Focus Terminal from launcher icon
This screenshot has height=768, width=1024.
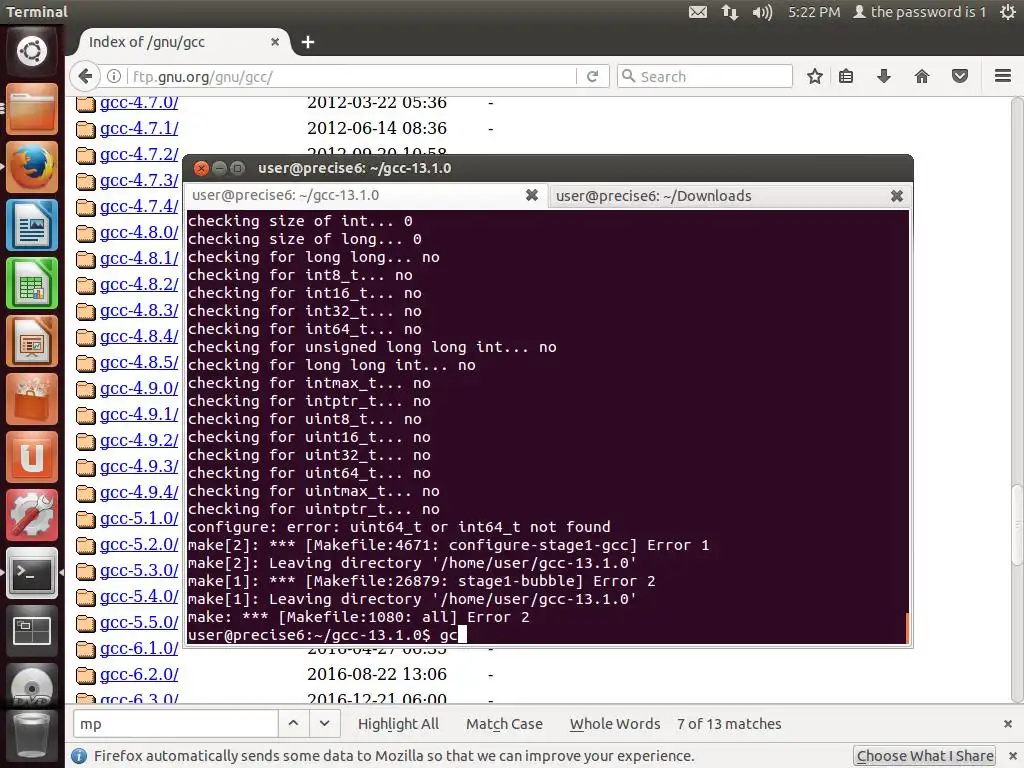[31, 573]
